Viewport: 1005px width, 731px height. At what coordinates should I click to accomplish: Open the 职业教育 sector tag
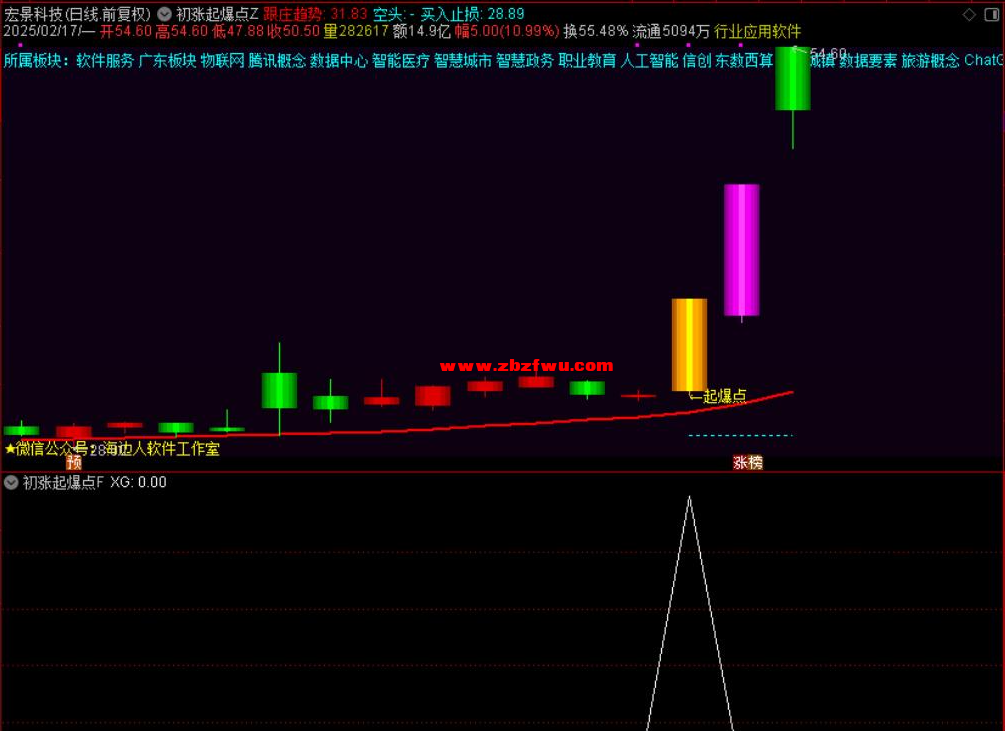[x=588, y=61]
